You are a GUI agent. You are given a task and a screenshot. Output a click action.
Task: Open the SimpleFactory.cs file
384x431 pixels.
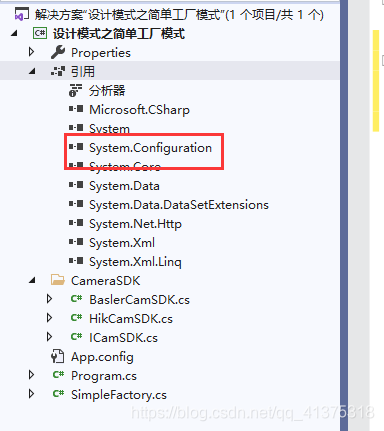pos(119,395)
